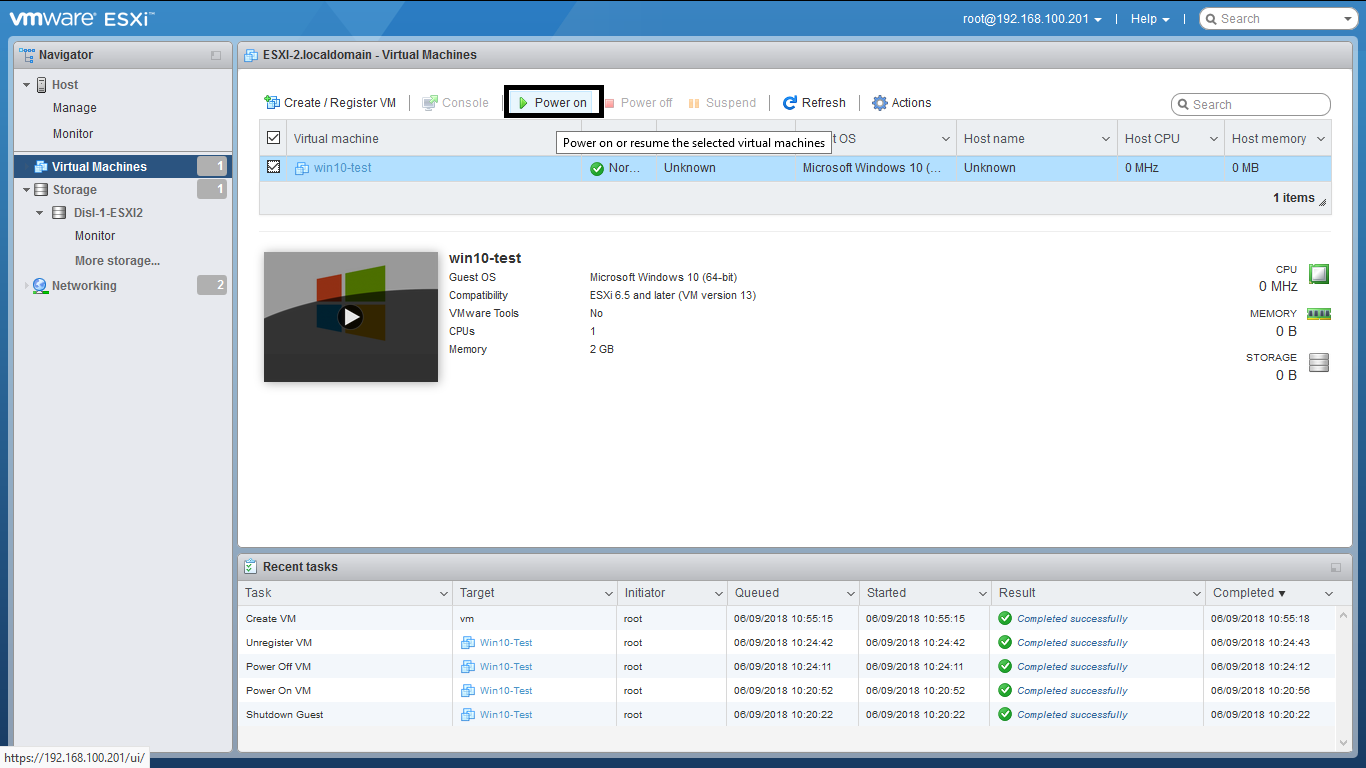This screenshot has height=768, width=1366.
Task: Open the Help dropdown menu
Action: (x=1150, y=19)
